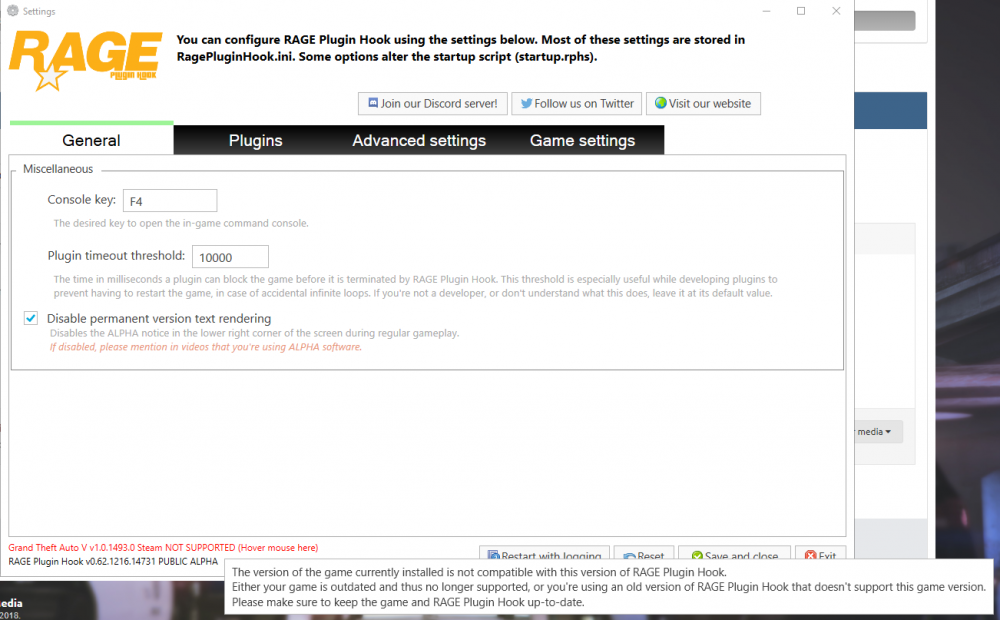Select the Game settings tab
The width and height of the screenshot is (1000, 620).
[x=583, y=140]
